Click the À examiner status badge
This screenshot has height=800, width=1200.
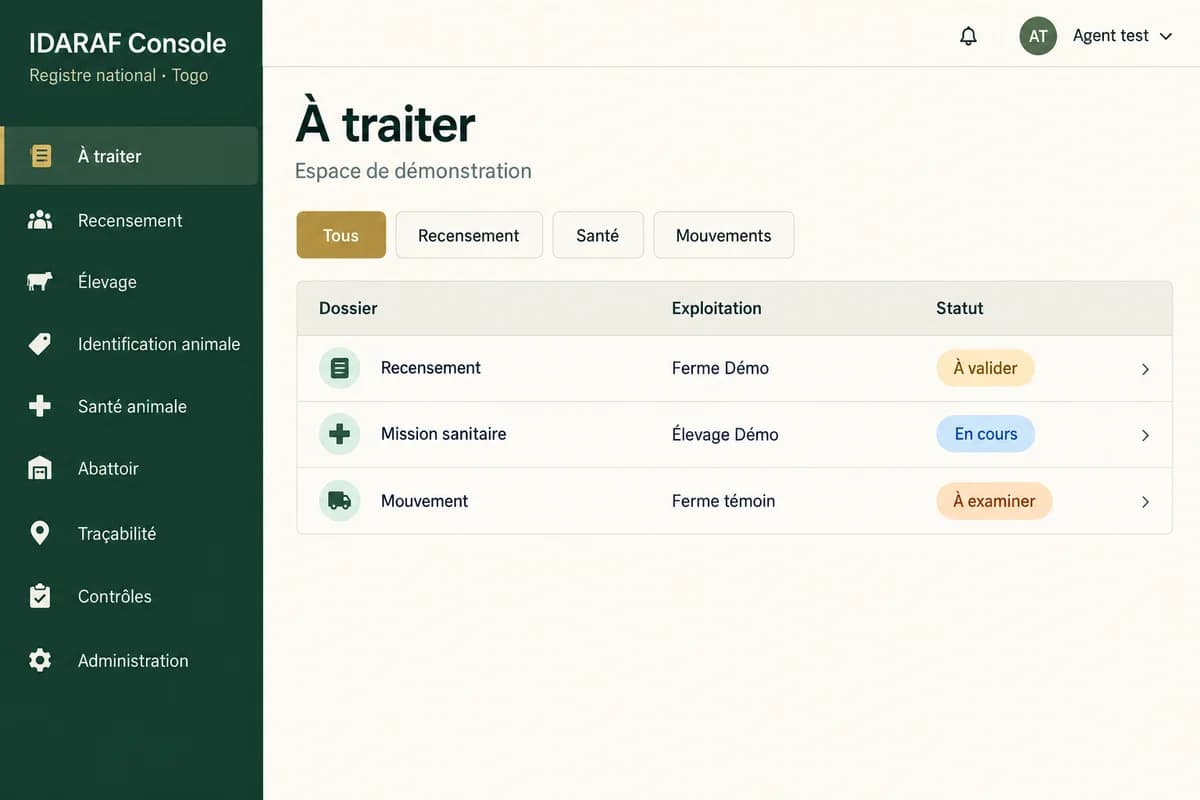994,501
